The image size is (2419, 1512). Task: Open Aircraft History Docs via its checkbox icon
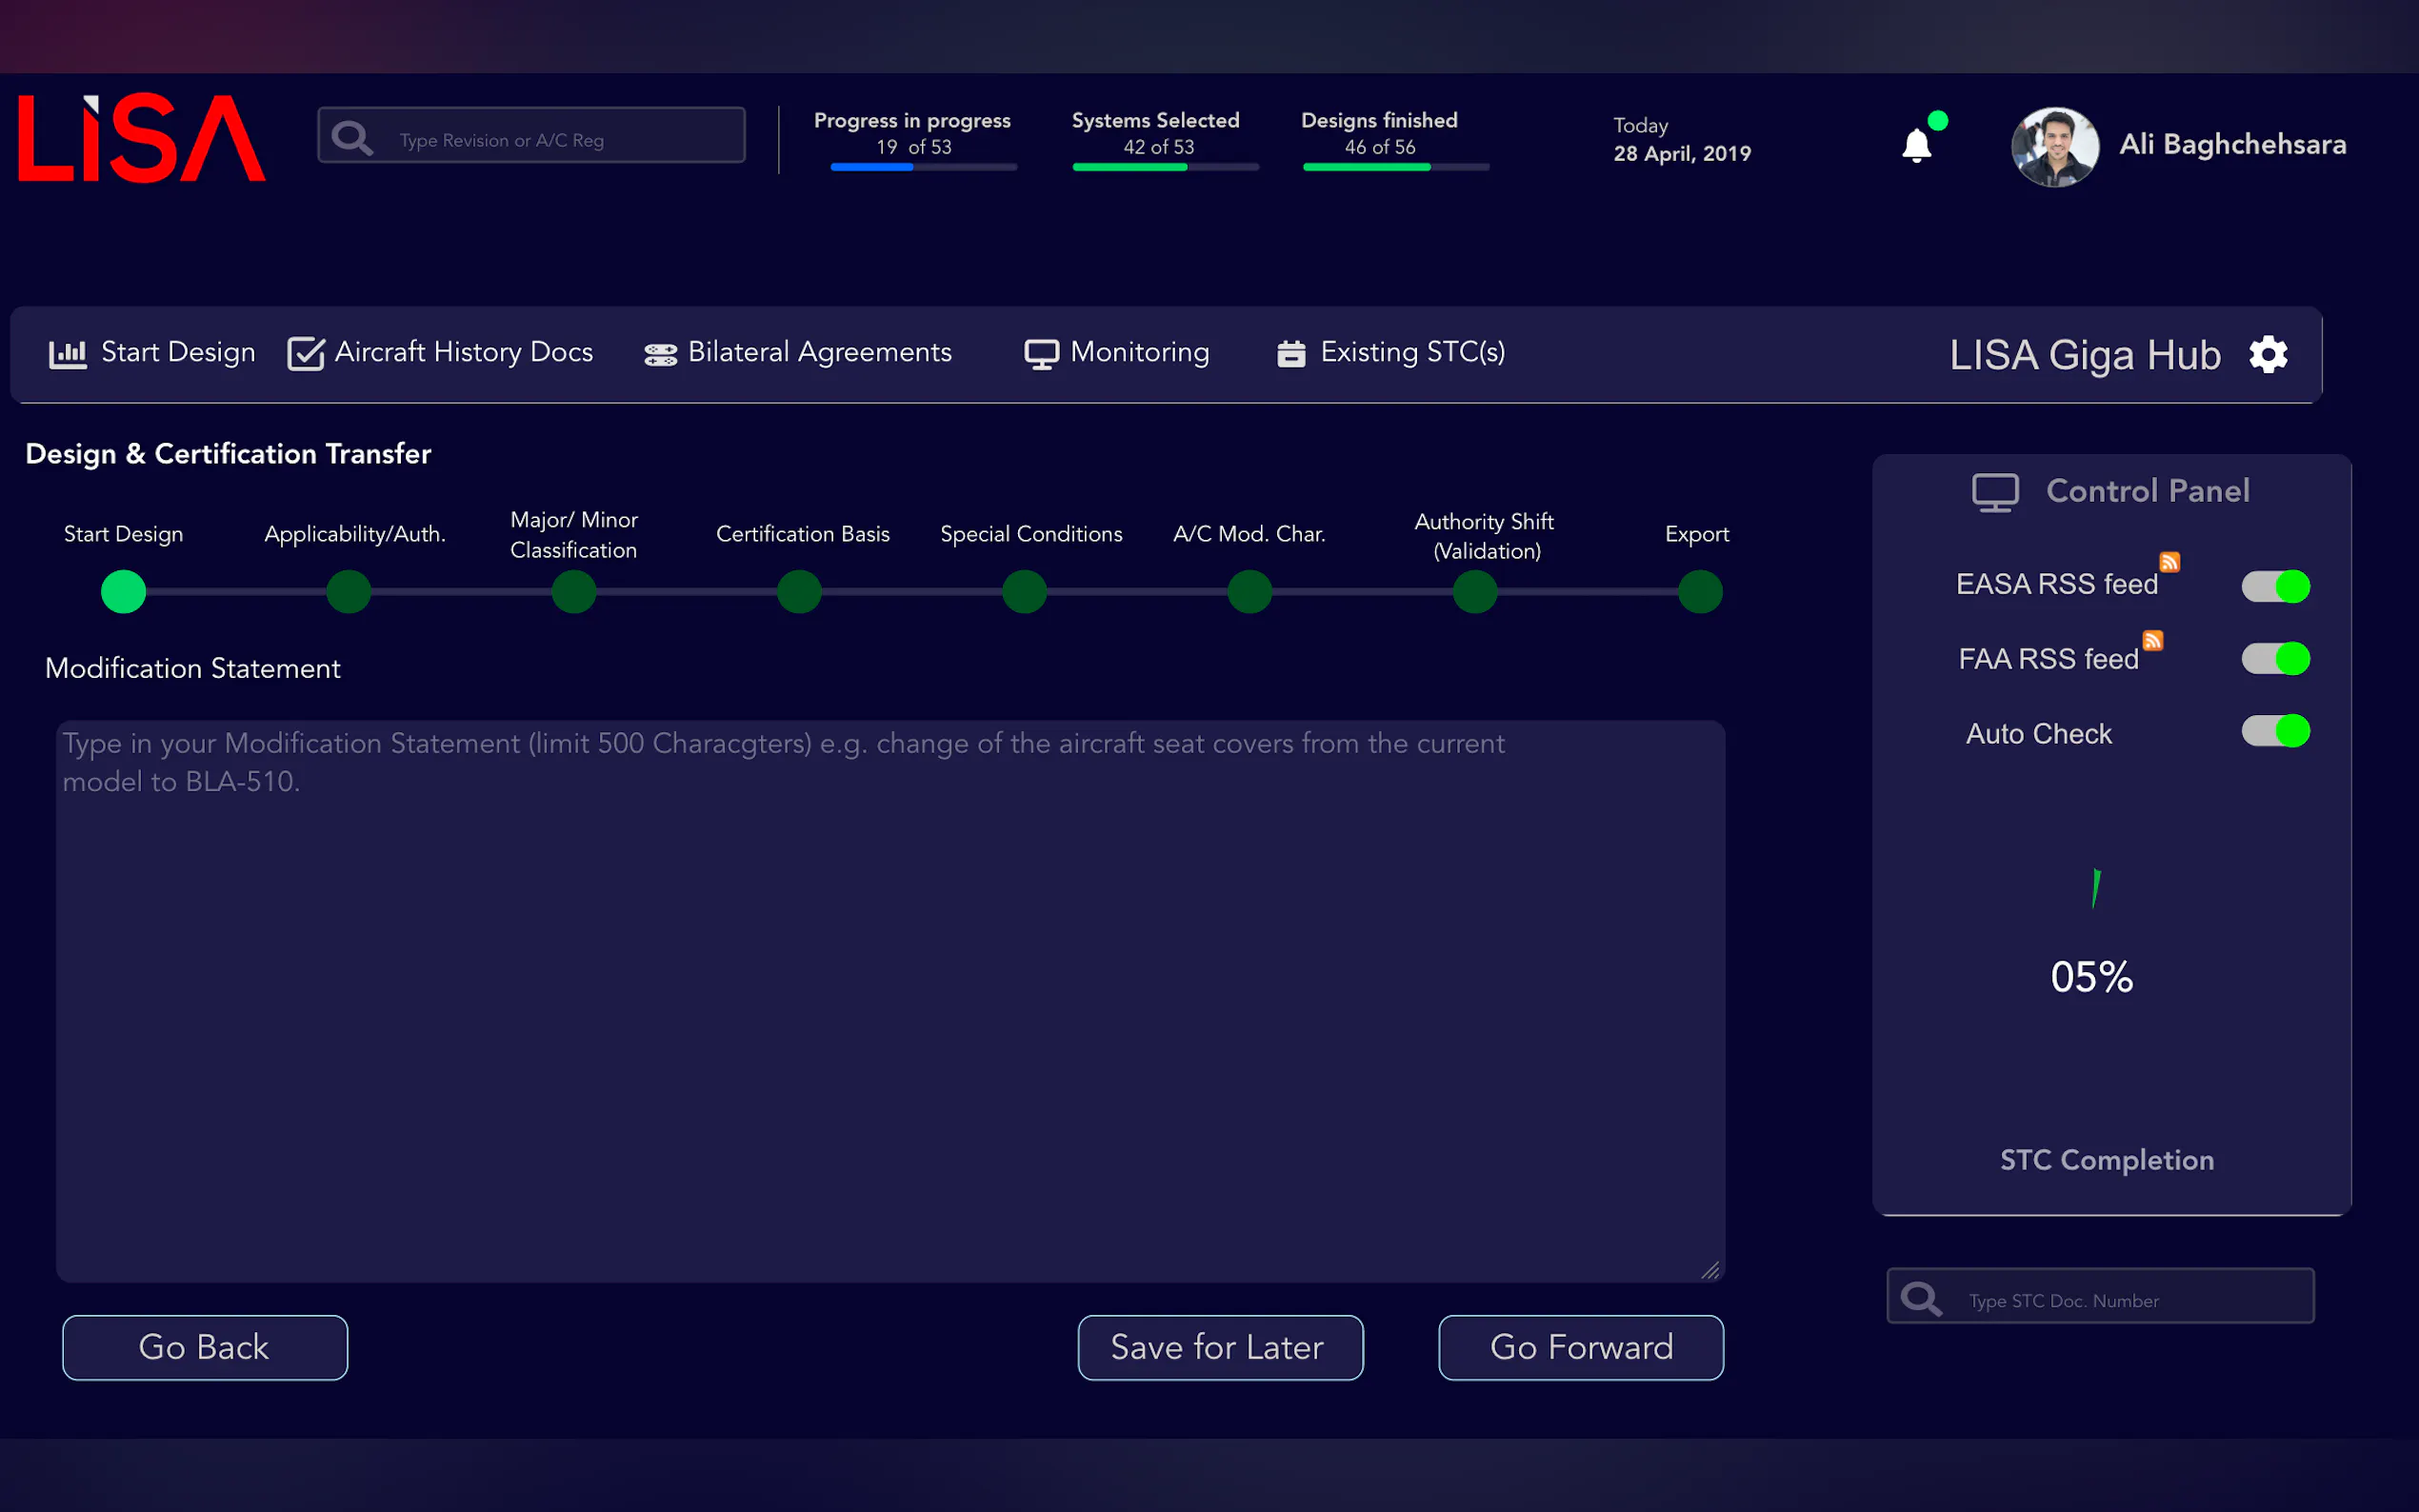(x=305, y=352)
